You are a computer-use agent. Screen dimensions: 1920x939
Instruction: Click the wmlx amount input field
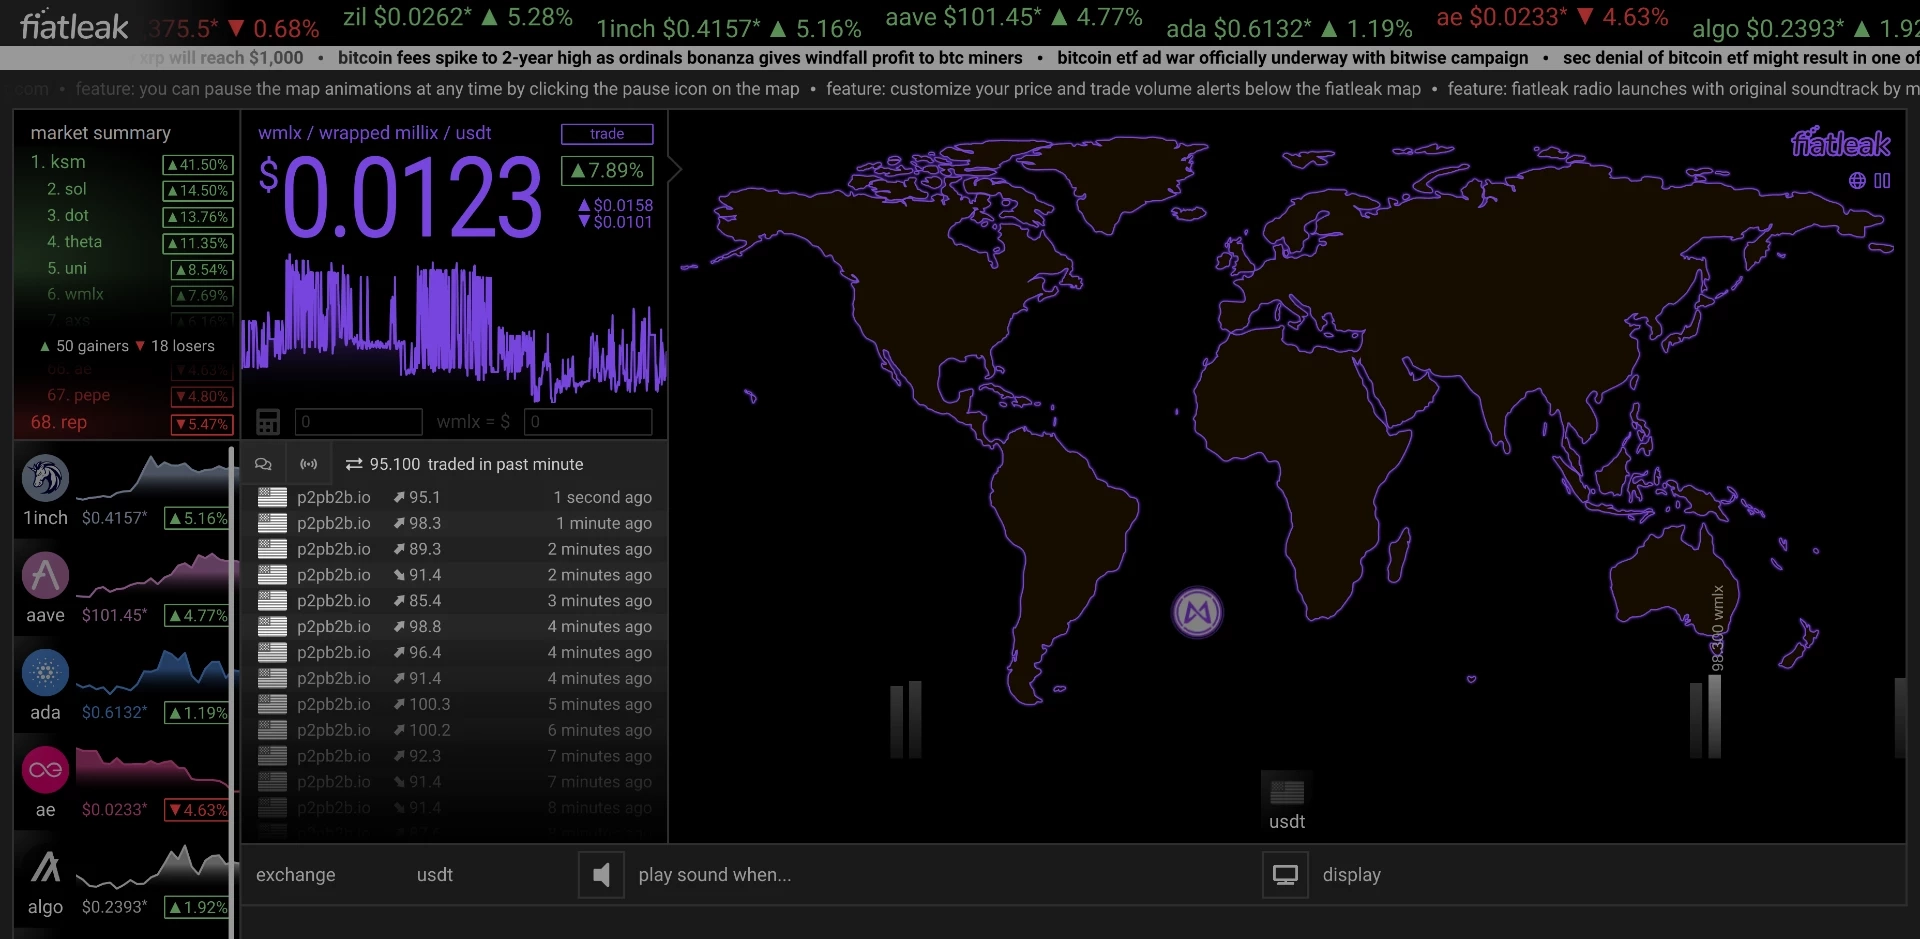[x=358, y=422]
